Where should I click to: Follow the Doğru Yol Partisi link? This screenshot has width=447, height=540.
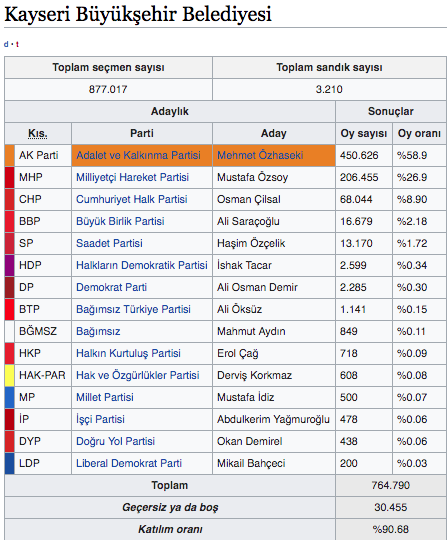(x=115, y=442)
